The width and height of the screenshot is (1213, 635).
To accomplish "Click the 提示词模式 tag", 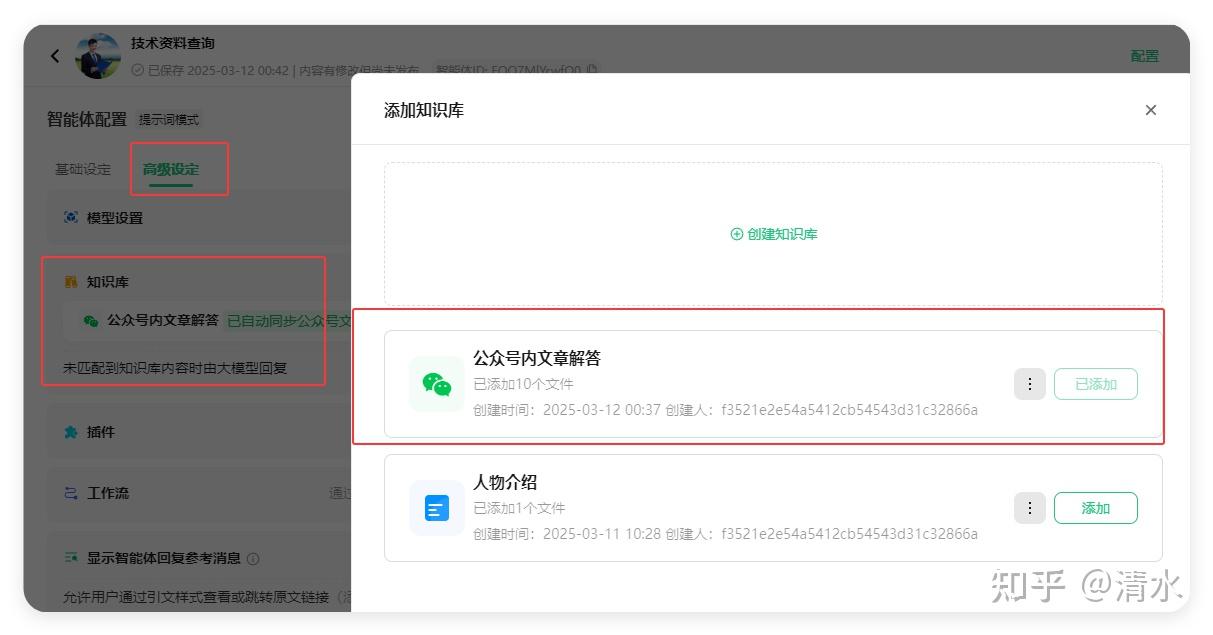I will (x=169, y=119).
